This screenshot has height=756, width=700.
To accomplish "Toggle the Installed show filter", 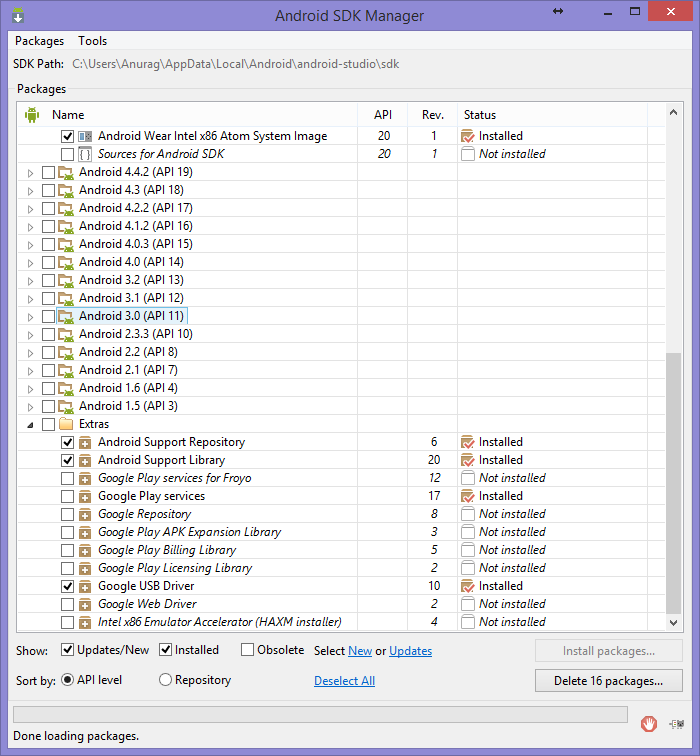I will [165, 650].
